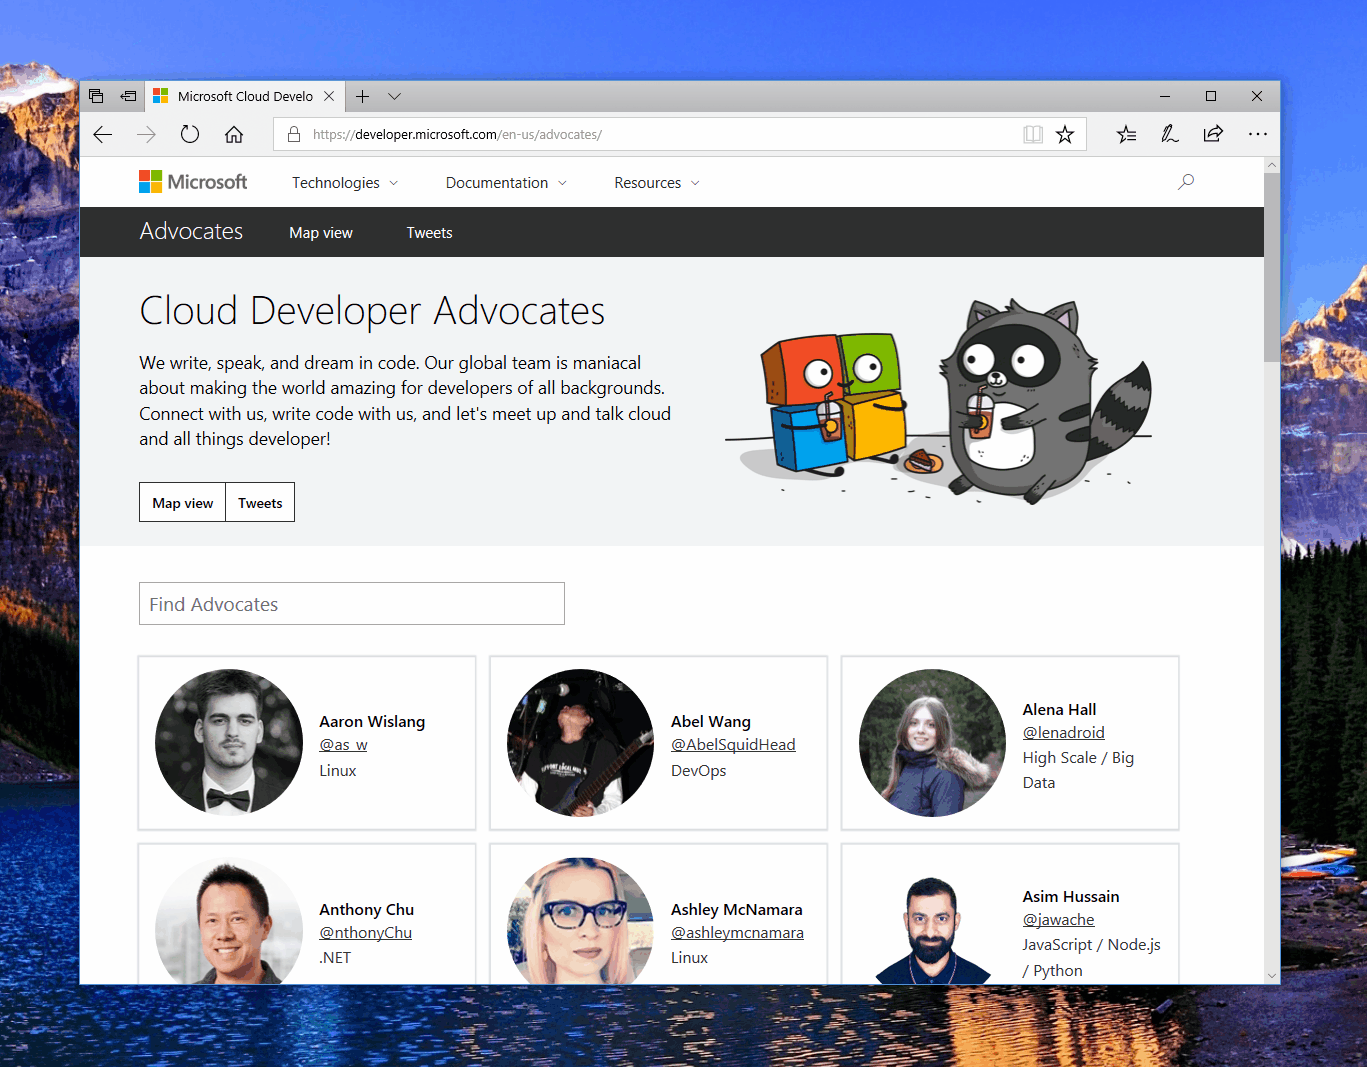Open Edge Settings and more menu

point(1257,135)
